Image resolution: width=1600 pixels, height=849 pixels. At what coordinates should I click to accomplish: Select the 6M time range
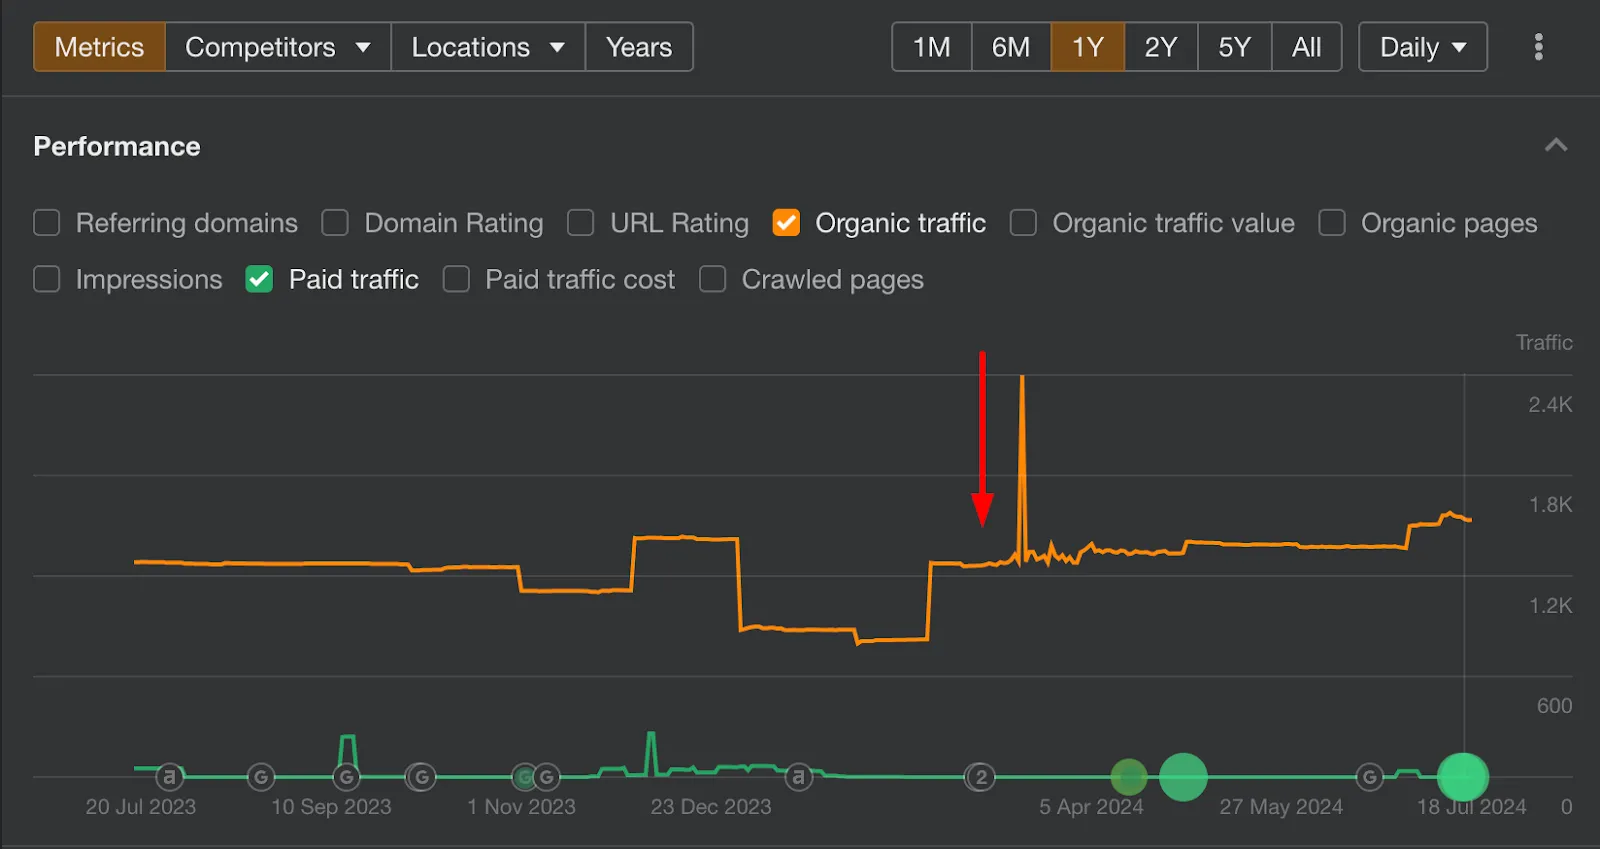point(1011,47)
